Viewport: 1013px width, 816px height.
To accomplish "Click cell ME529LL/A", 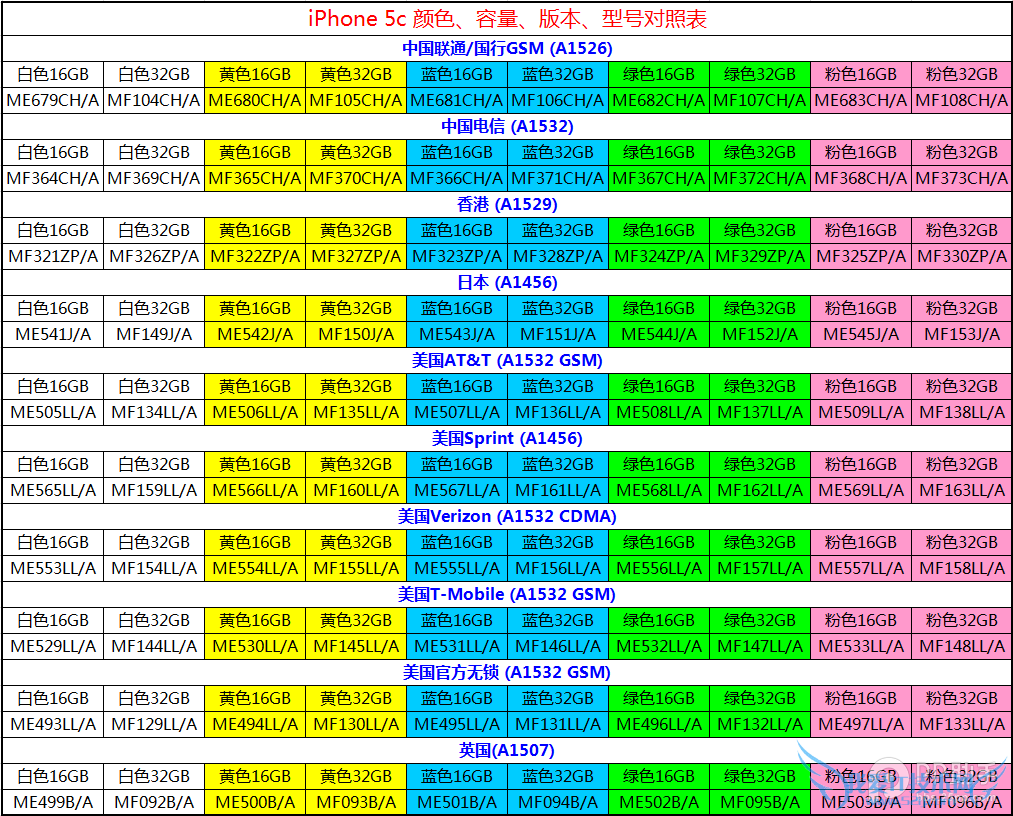I will point(53,647).
